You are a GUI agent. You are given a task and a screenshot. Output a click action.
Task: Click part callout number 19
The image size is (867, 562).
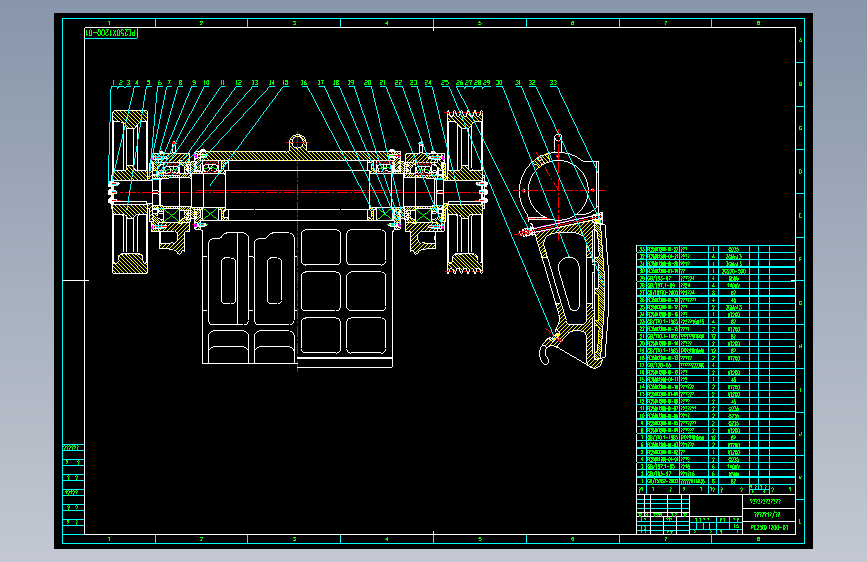pyautogui.click(x=351, y=83)
